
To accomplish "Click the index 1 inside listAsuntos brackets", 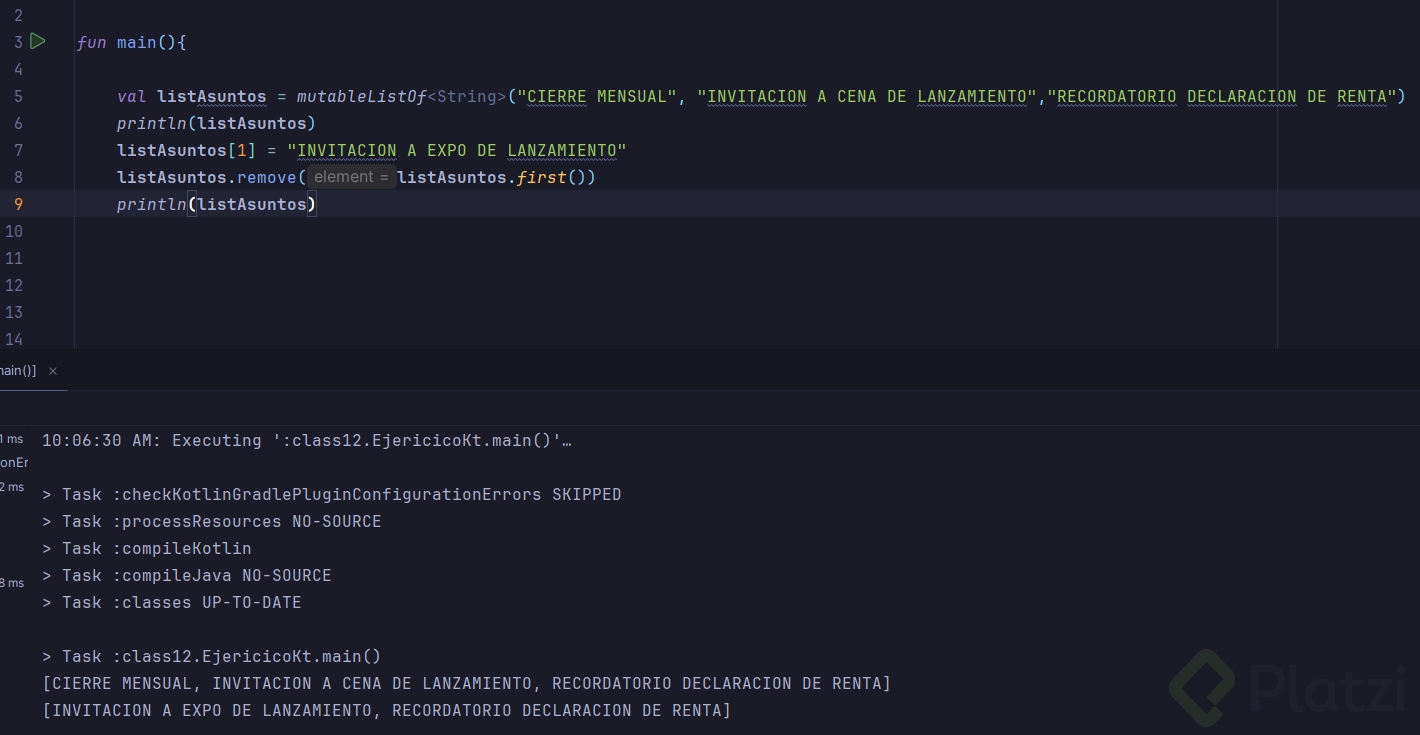I will 241,151.
